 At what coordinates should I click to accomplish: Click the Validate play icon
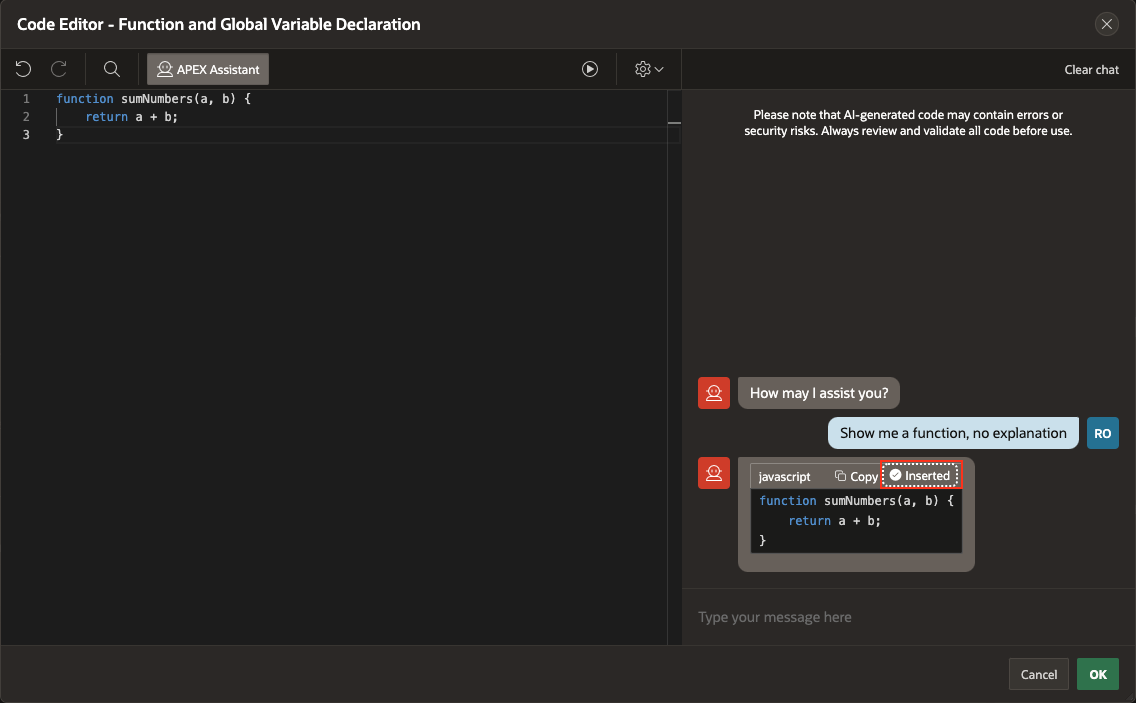click(590, 69)
